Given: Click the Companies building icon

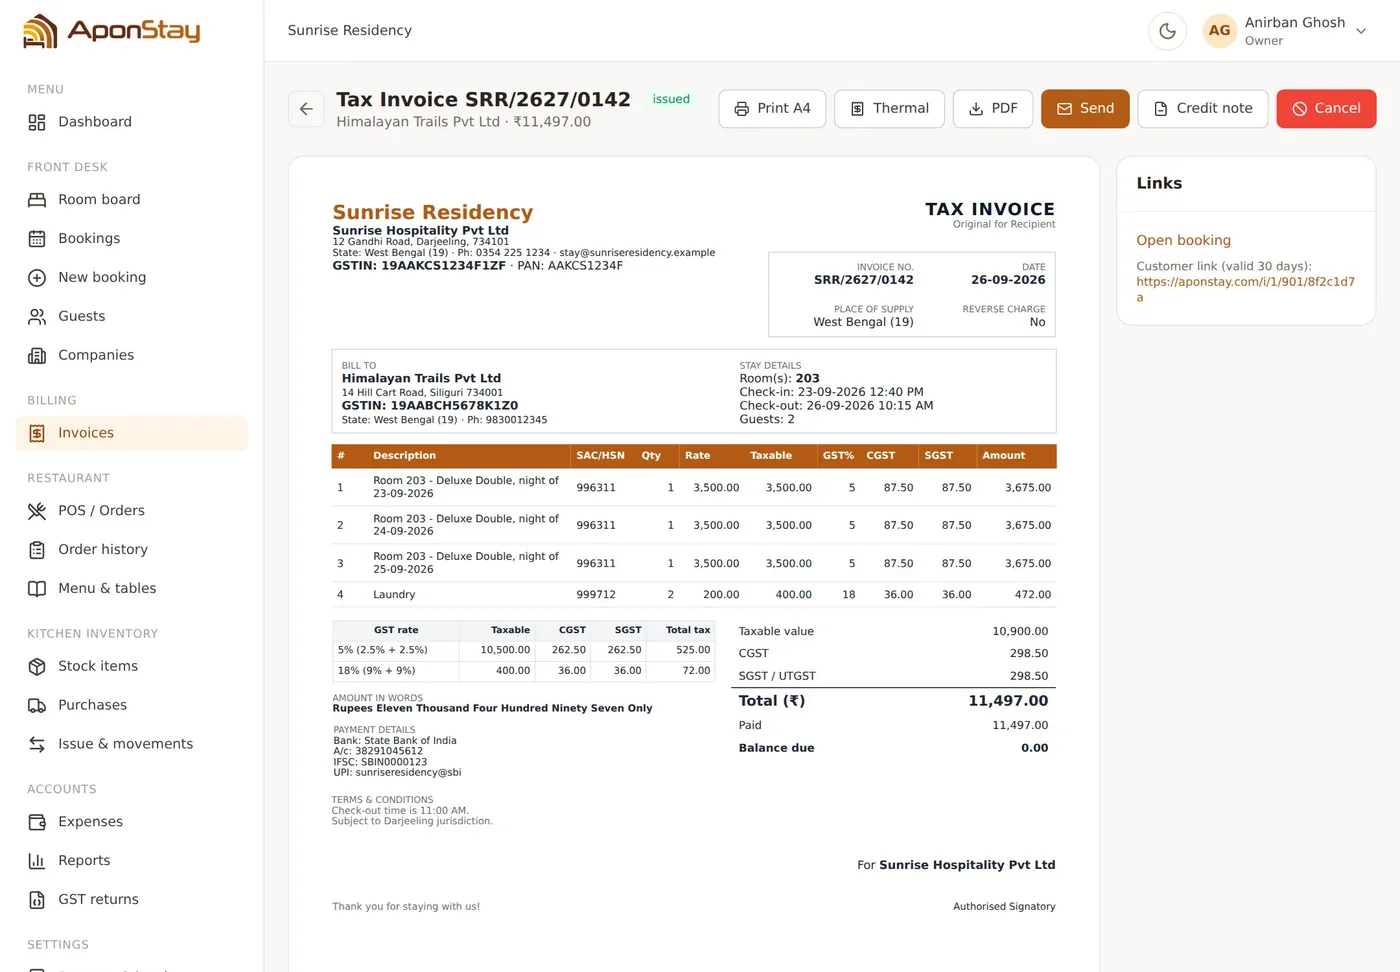Looking at the screenshot, I should [x=37, y=356].
